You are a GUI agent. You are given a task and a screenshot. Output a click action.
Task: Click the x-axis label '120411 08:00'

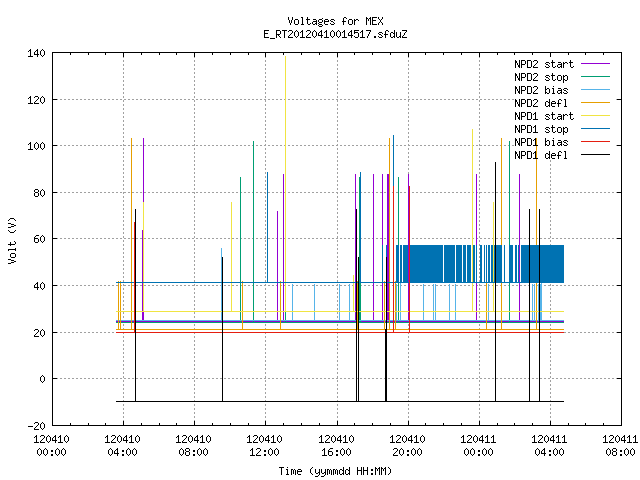(620, 446)
